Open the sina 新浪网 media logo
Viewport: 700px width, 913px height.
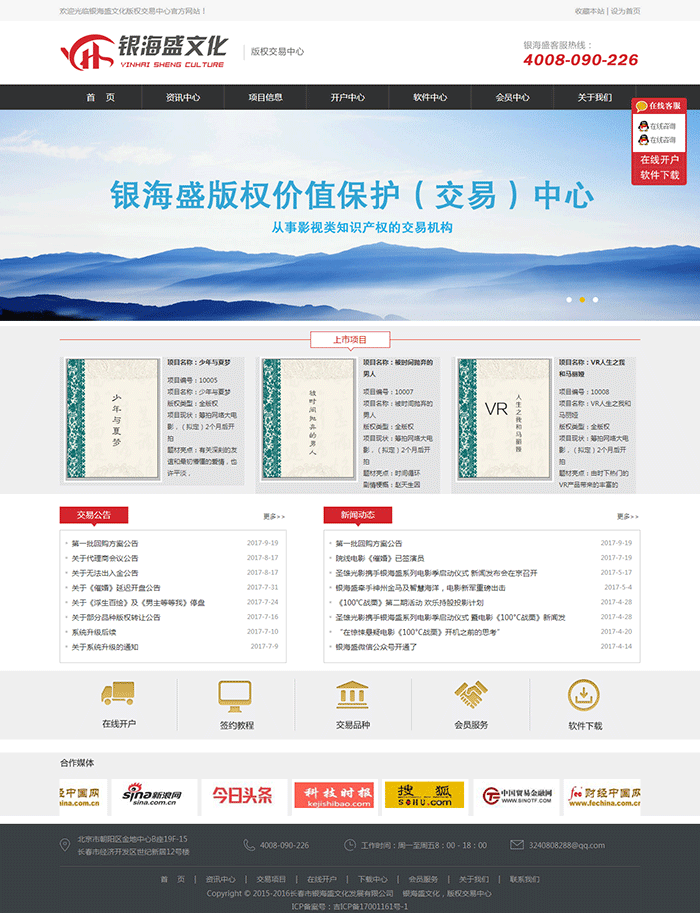click(x=154, y=797)
